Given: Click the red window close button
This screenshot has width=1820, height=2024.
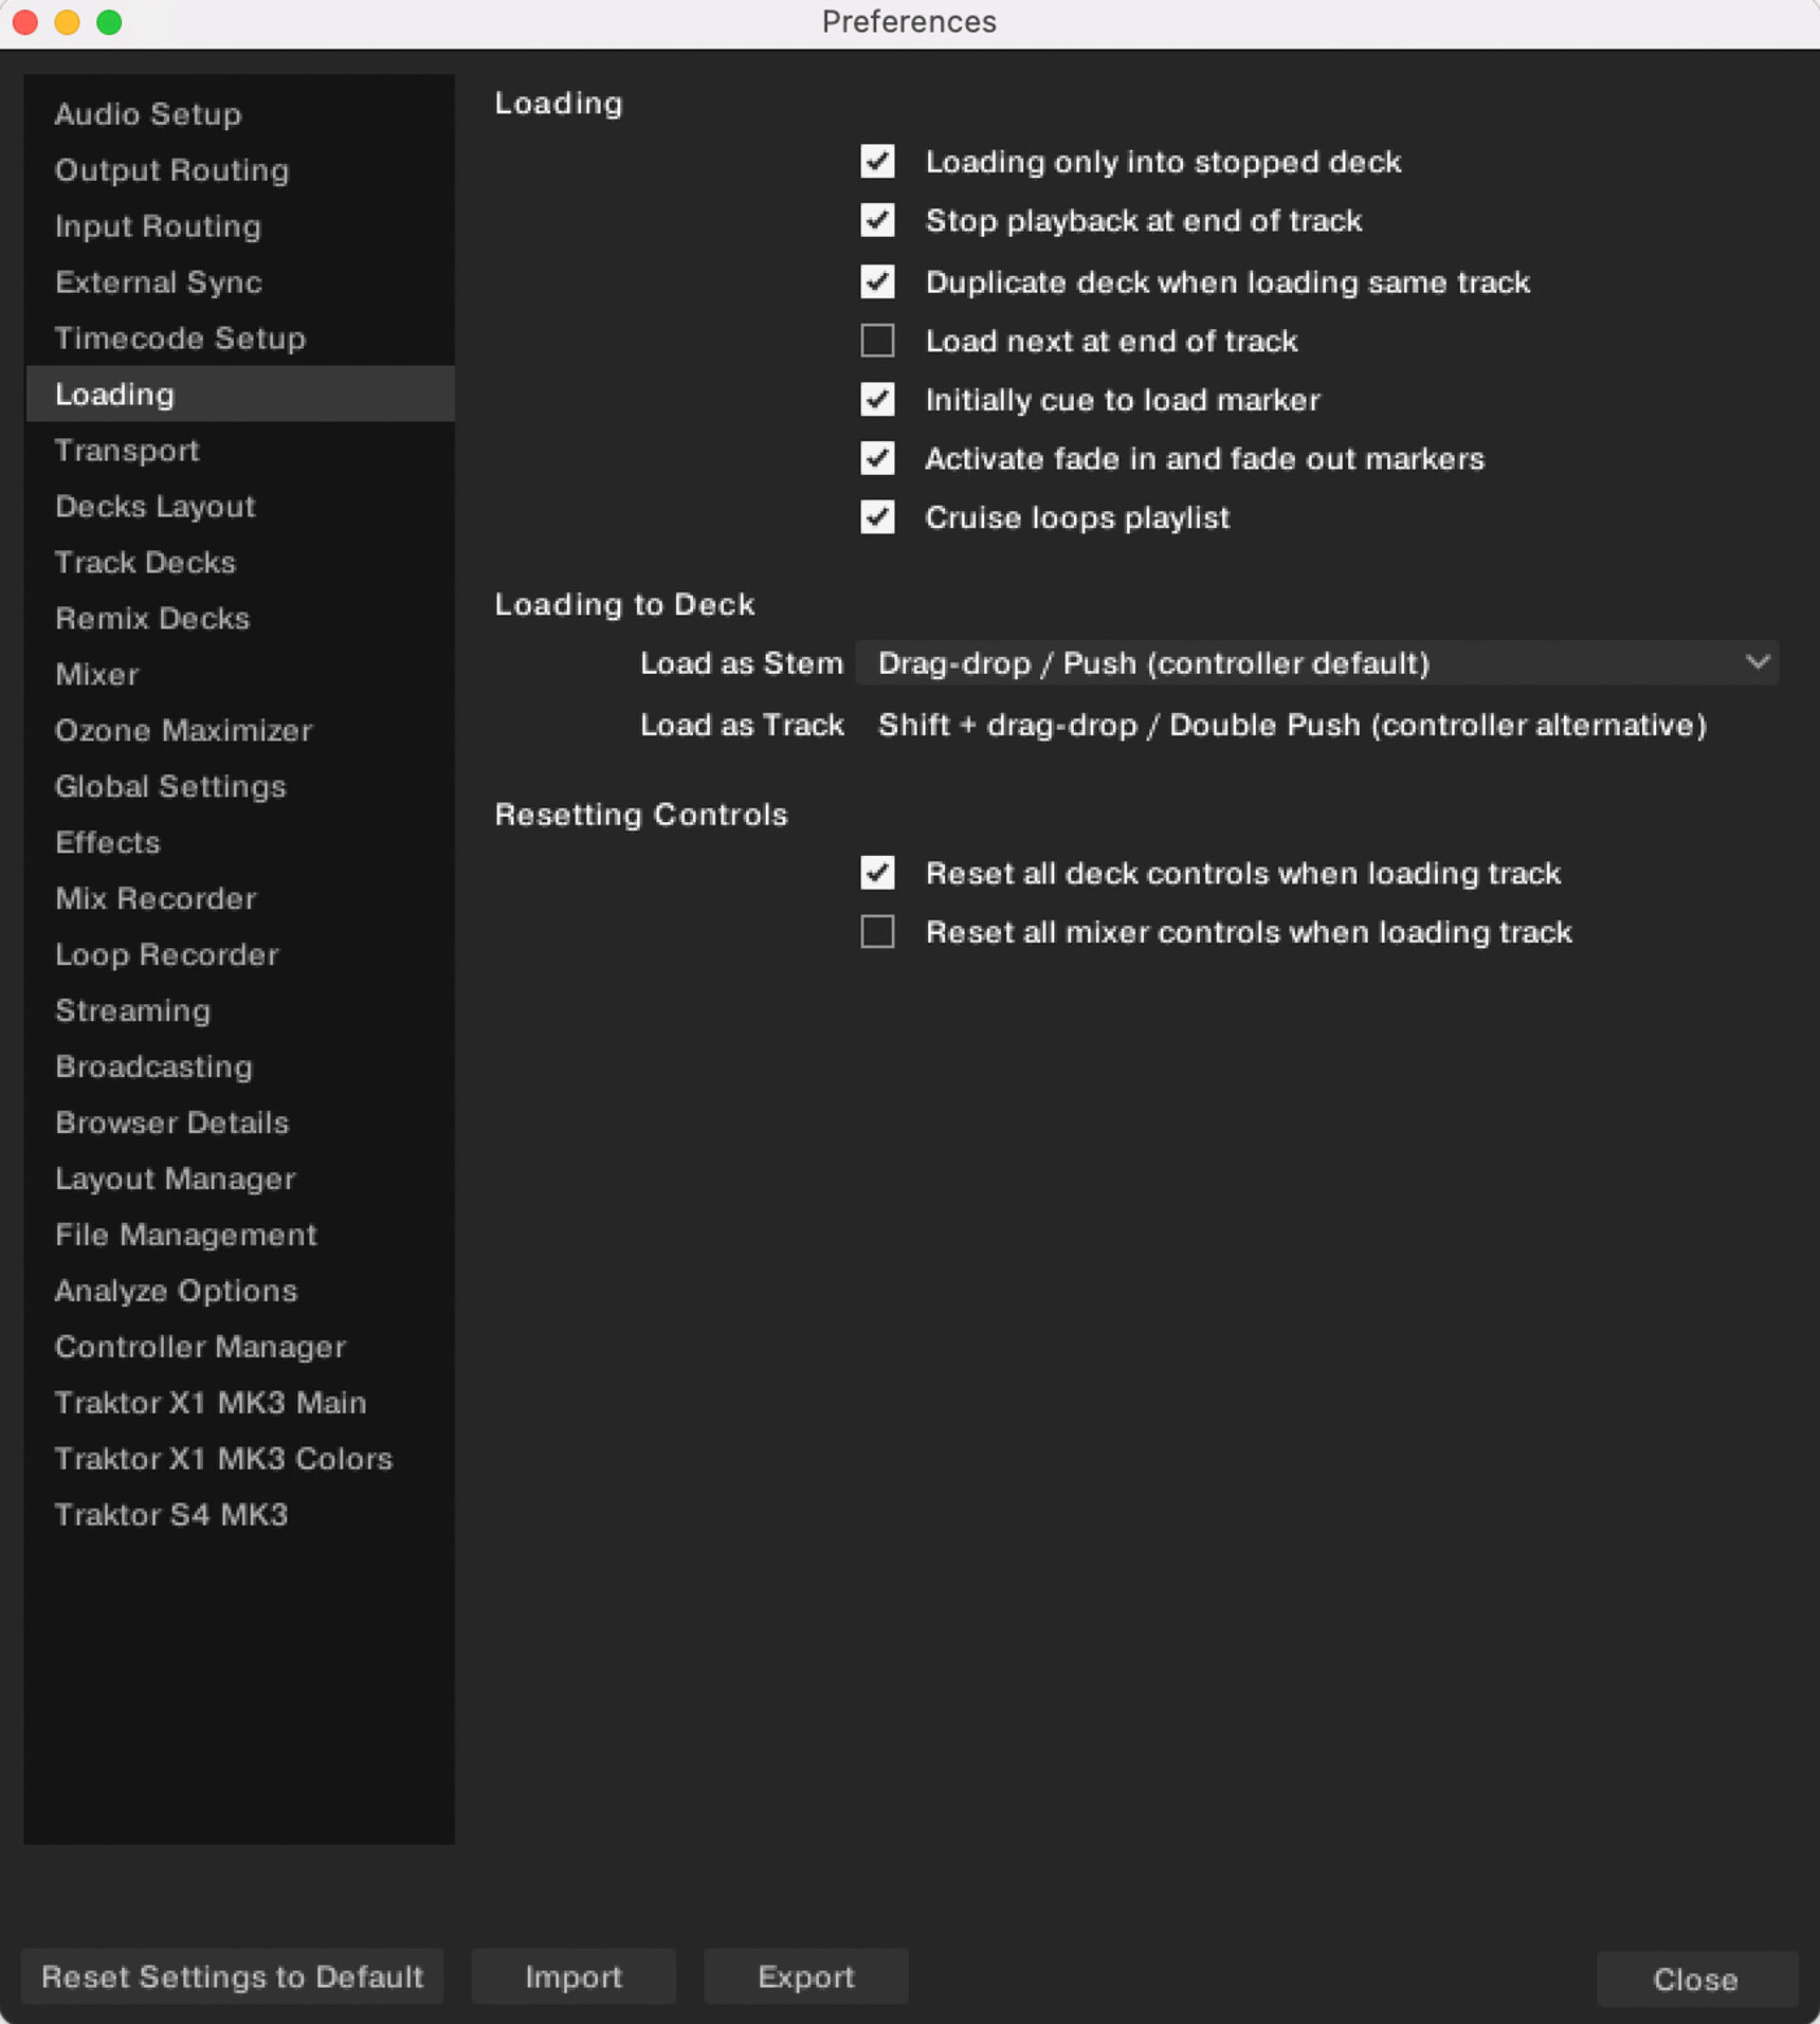Looking at the screenshot, I should pyautogui.click(x=25, y=22).
